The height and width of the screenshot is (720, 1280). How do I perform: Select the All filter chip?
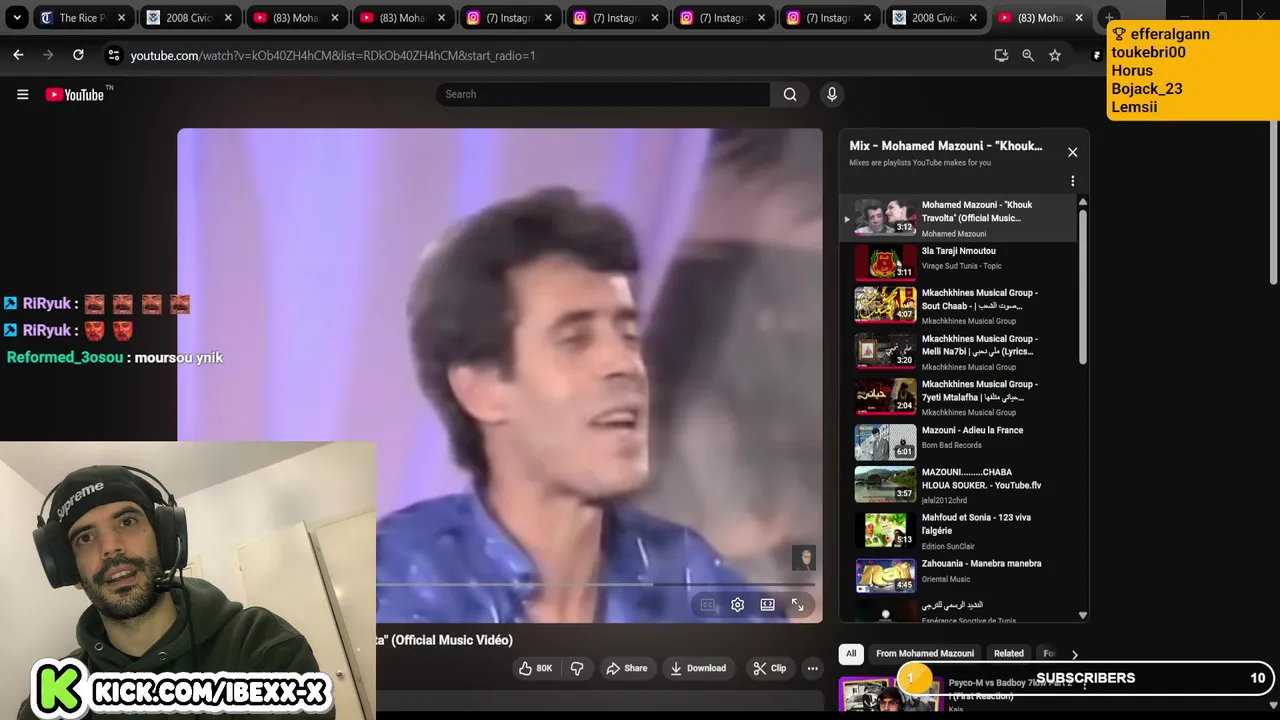pos(851,654)
